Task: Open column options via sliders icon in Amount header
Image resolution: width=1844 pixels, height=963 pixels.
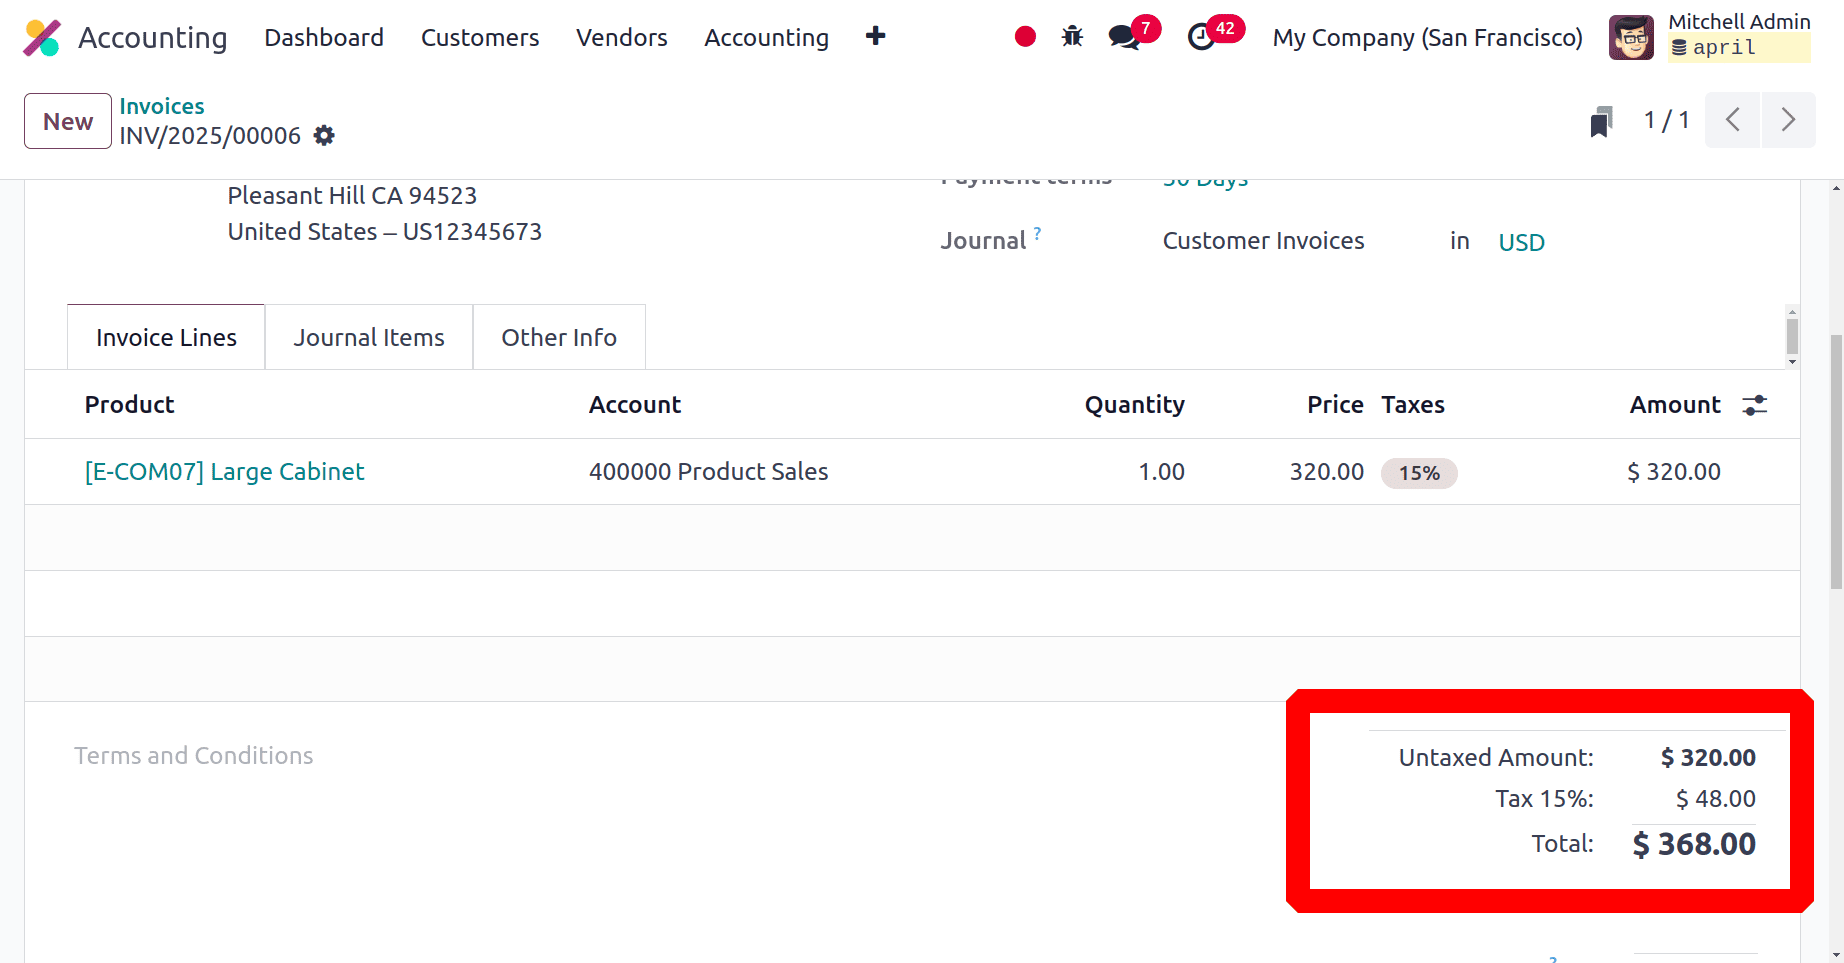Action: pos(1755,405)
